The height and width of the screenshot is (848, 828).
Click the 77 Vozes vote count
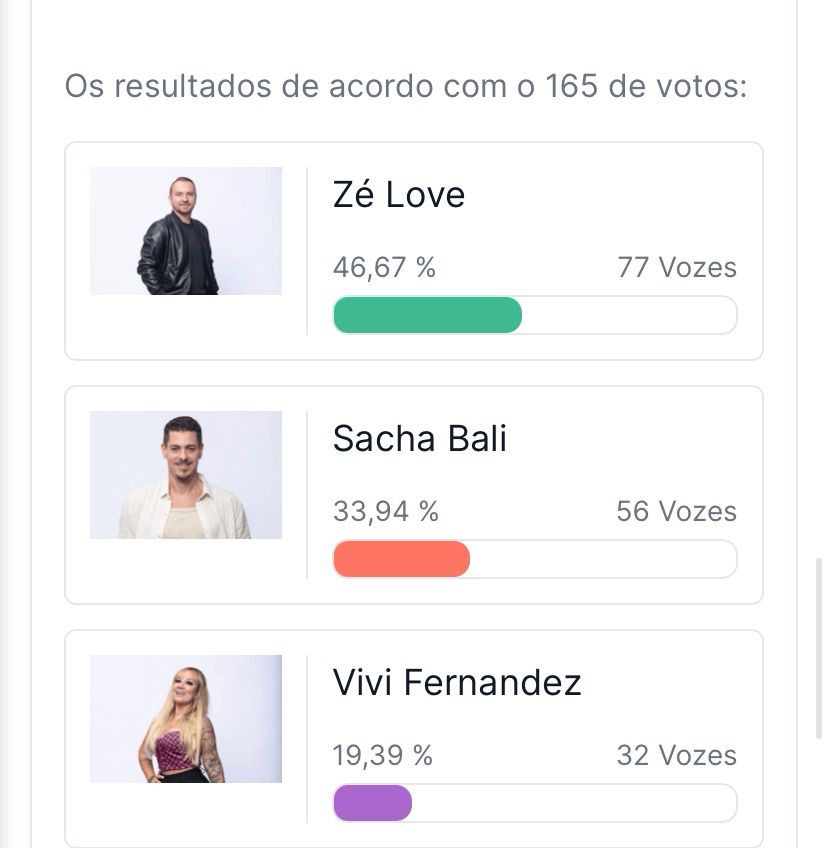677,268
